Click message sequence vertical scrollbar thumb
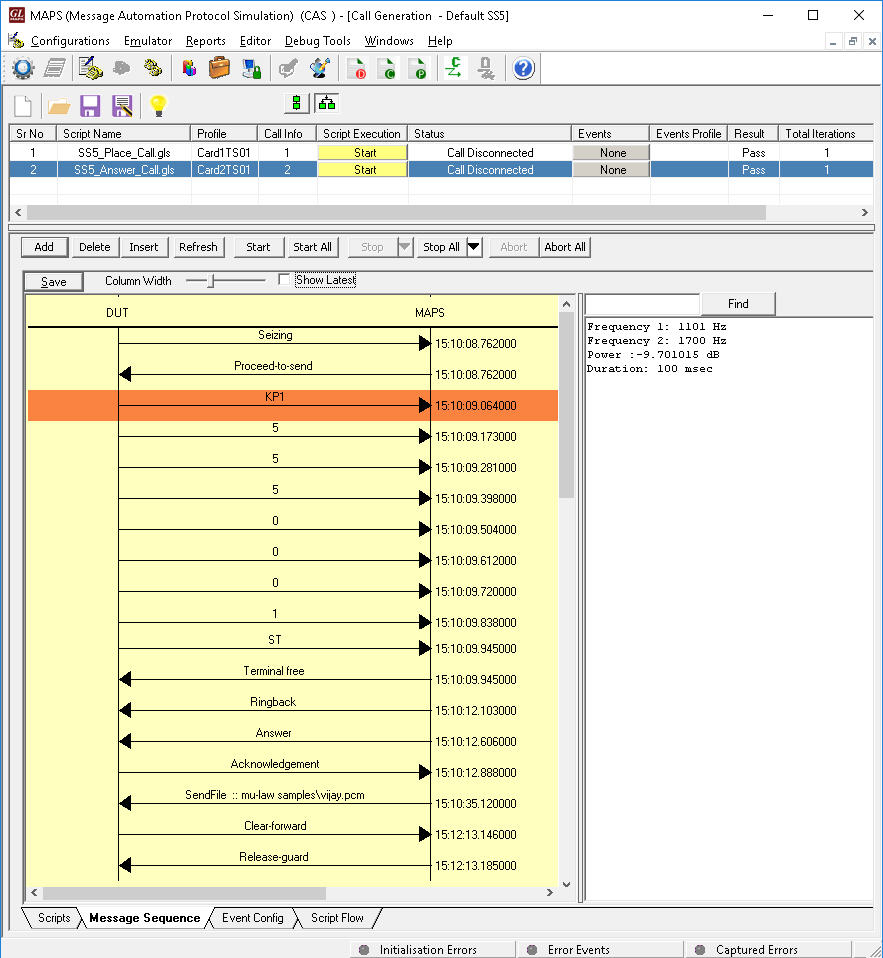 coord(566,404)
